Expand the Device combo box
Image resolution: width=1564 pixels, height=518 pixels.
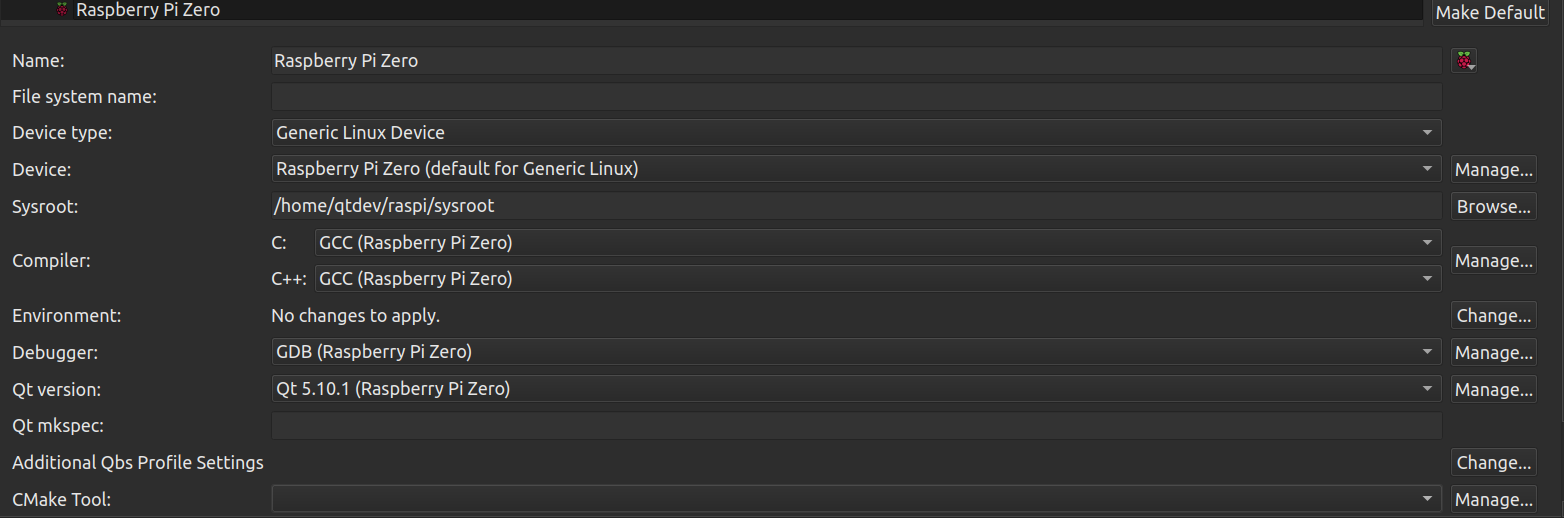857,169
